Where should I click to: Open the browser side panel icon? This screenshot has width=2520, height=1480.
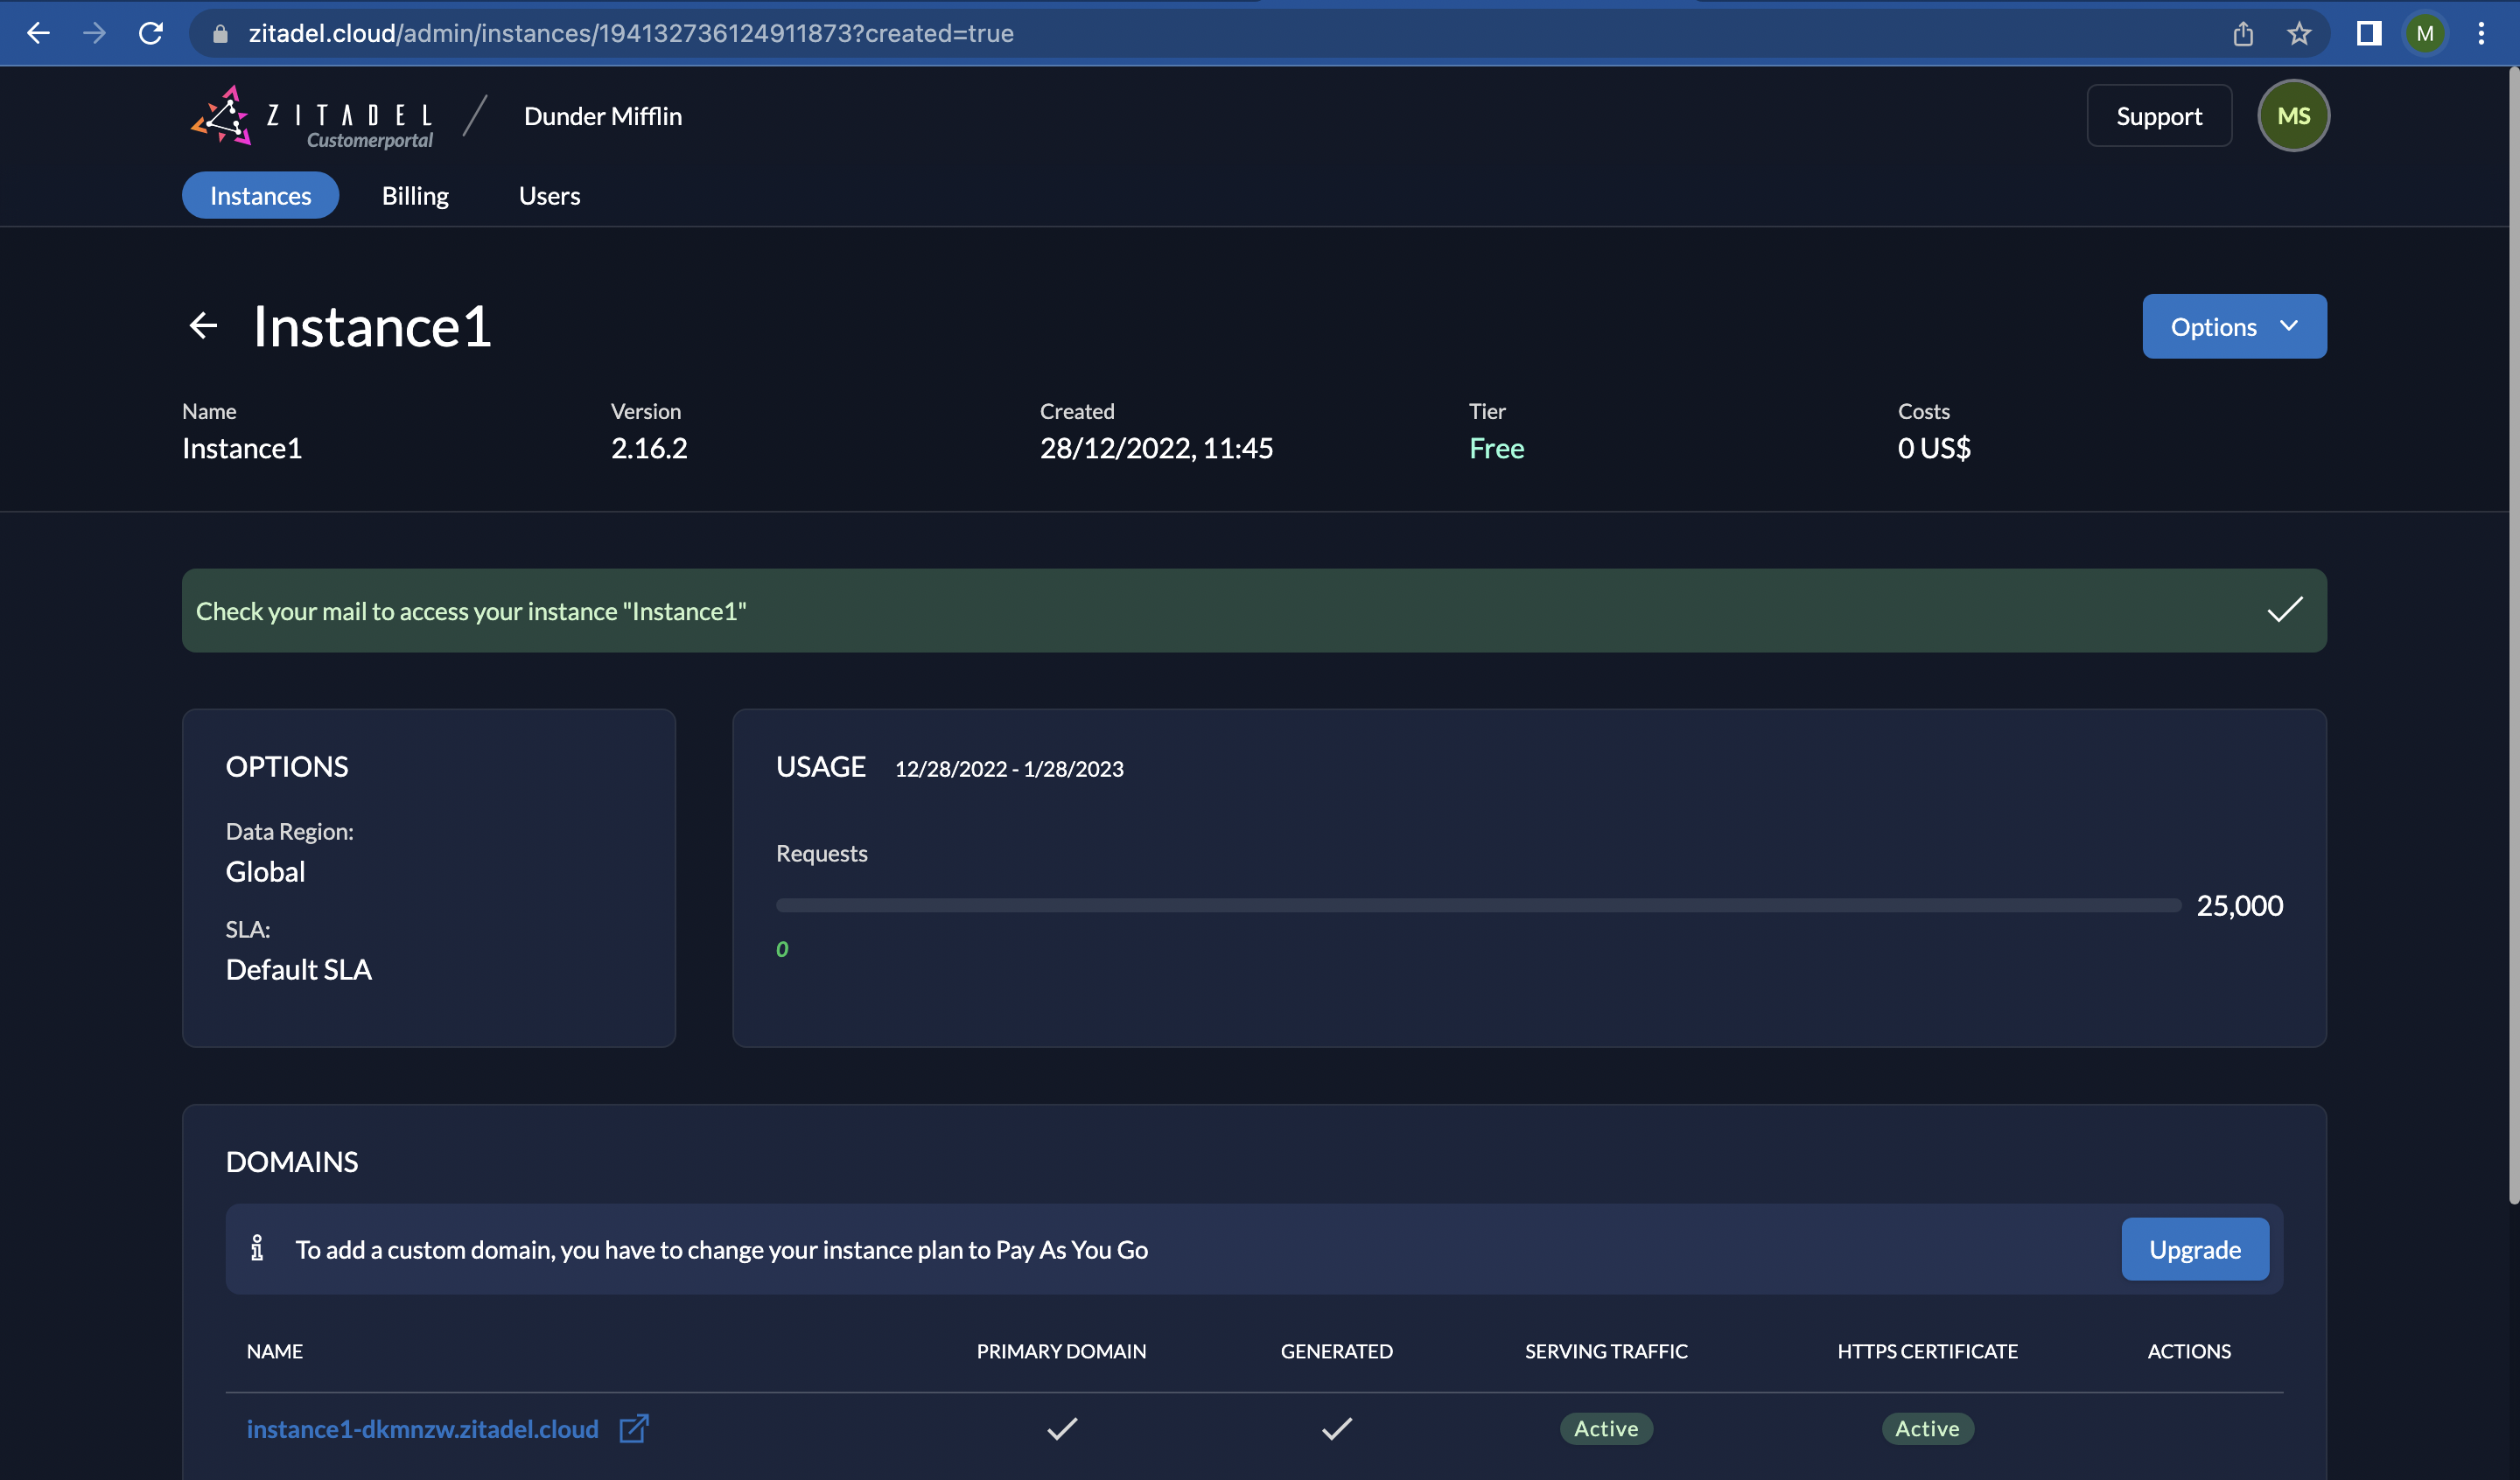(x=2368, y=33)
